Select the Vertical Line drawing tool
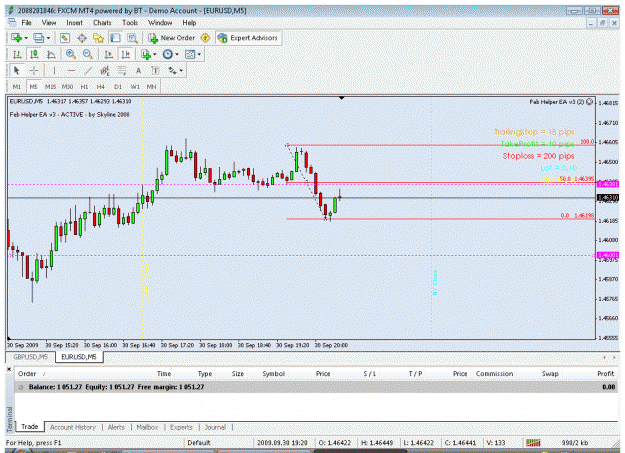 click(54, 71)
